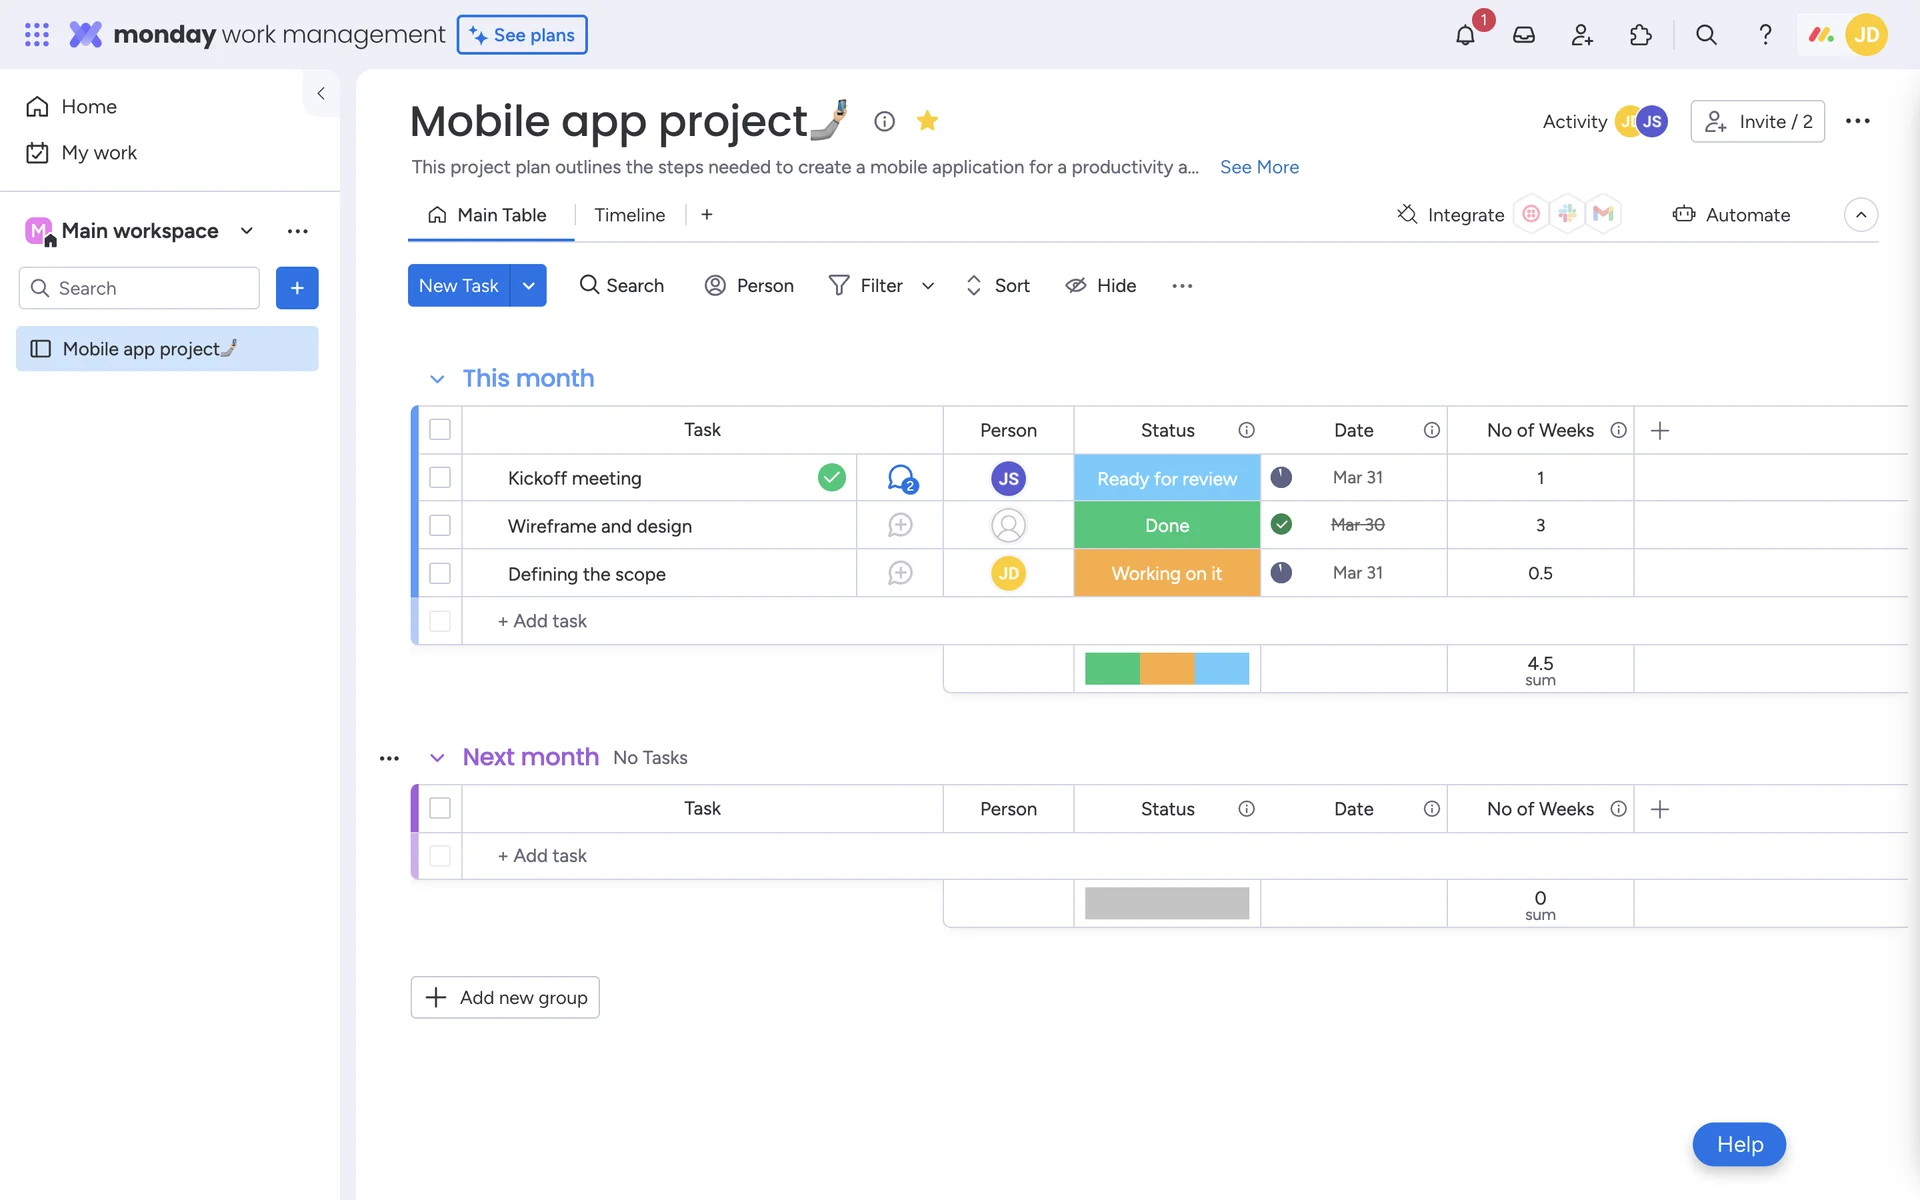Open board info icon beside title
The height and width of the screenshot is (1200, 1920).
pos(884,121)
